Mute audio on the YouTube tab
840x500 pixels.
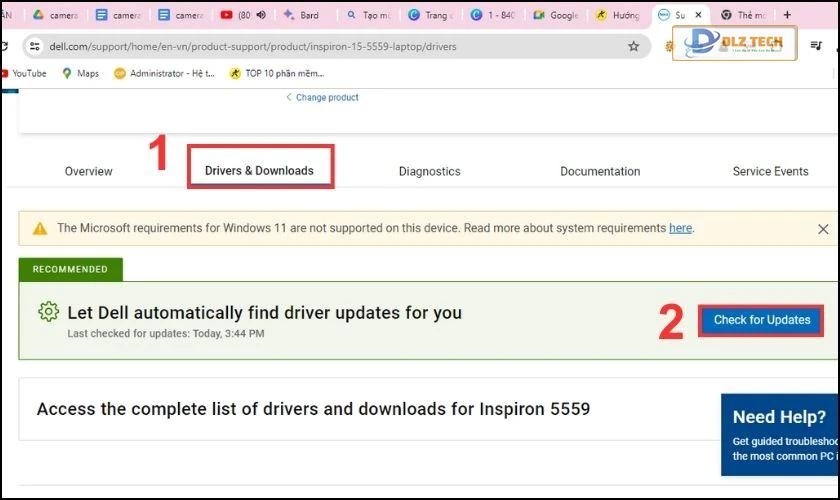(x=261, y=15)
